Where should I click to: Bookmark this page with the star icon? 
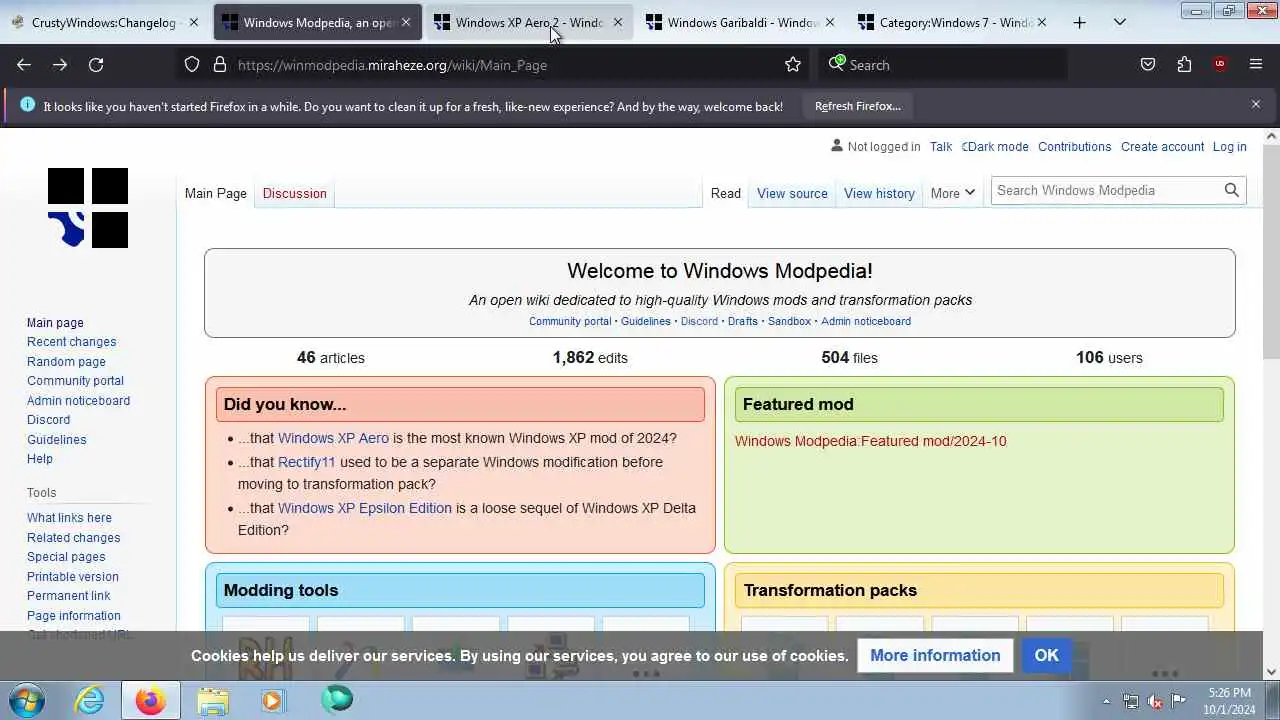tap(793, 64)
